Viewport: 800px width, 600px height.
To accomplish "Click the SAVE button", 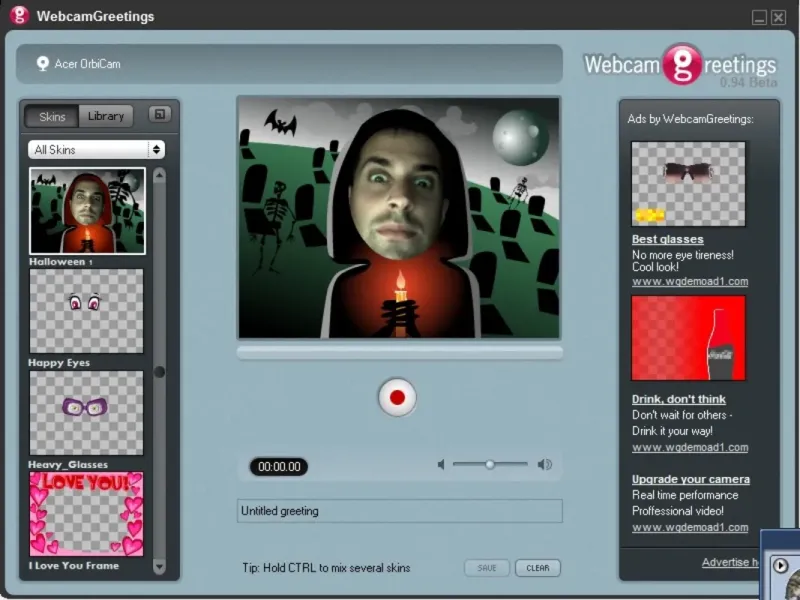I will 487,568.
